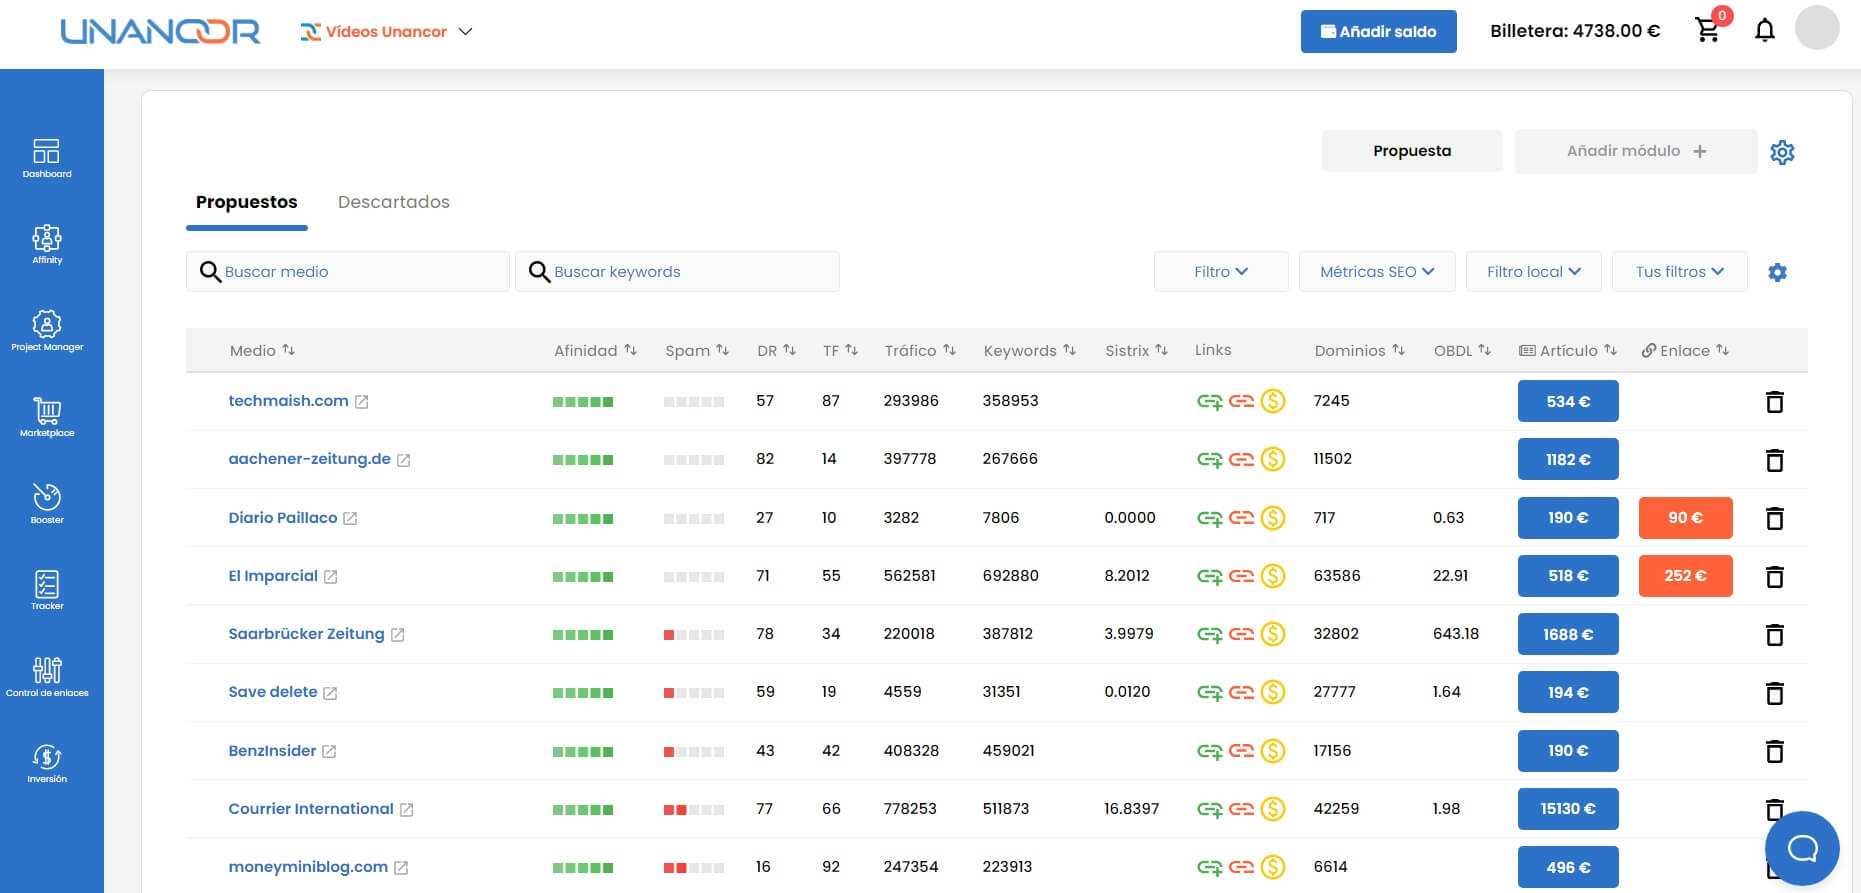Switch to the Propuestos tab

[246, 202]
